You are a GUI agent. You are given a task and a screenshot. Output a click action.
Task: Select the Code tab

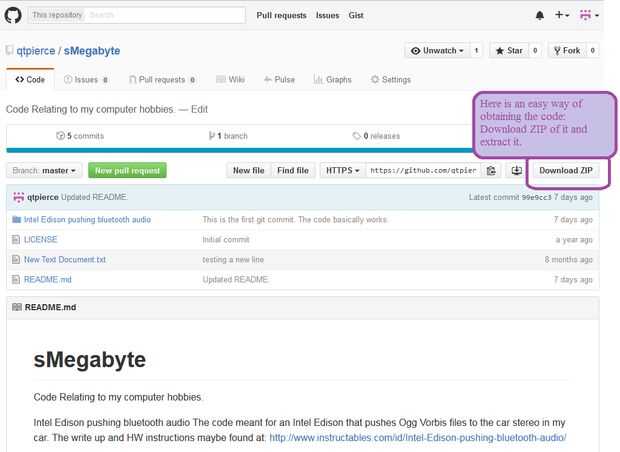point(30,79)
